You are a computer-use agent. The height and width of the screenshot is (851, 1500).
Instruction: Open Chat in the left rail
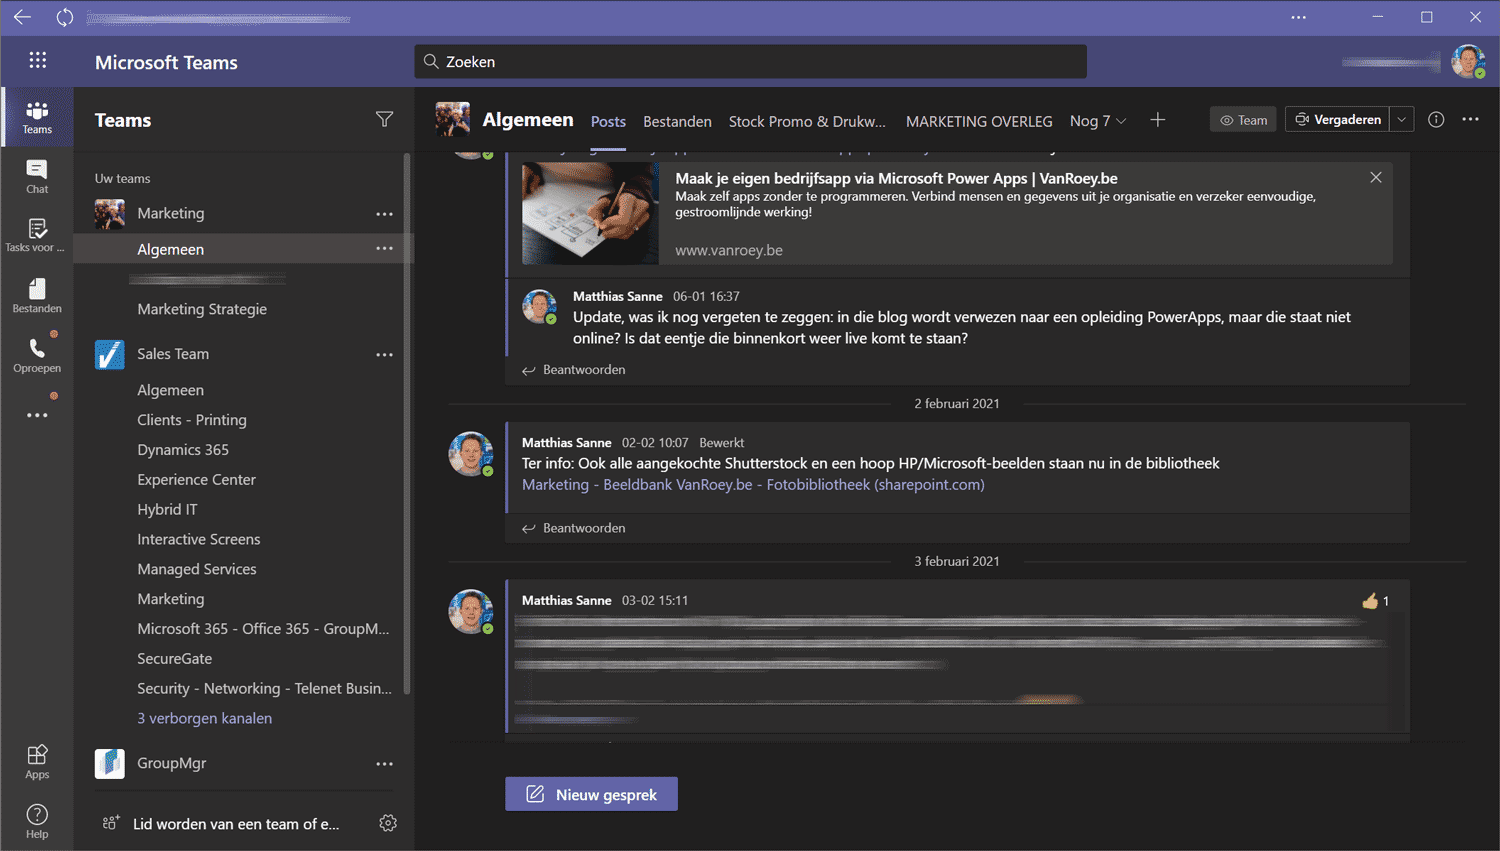[37, 177]
